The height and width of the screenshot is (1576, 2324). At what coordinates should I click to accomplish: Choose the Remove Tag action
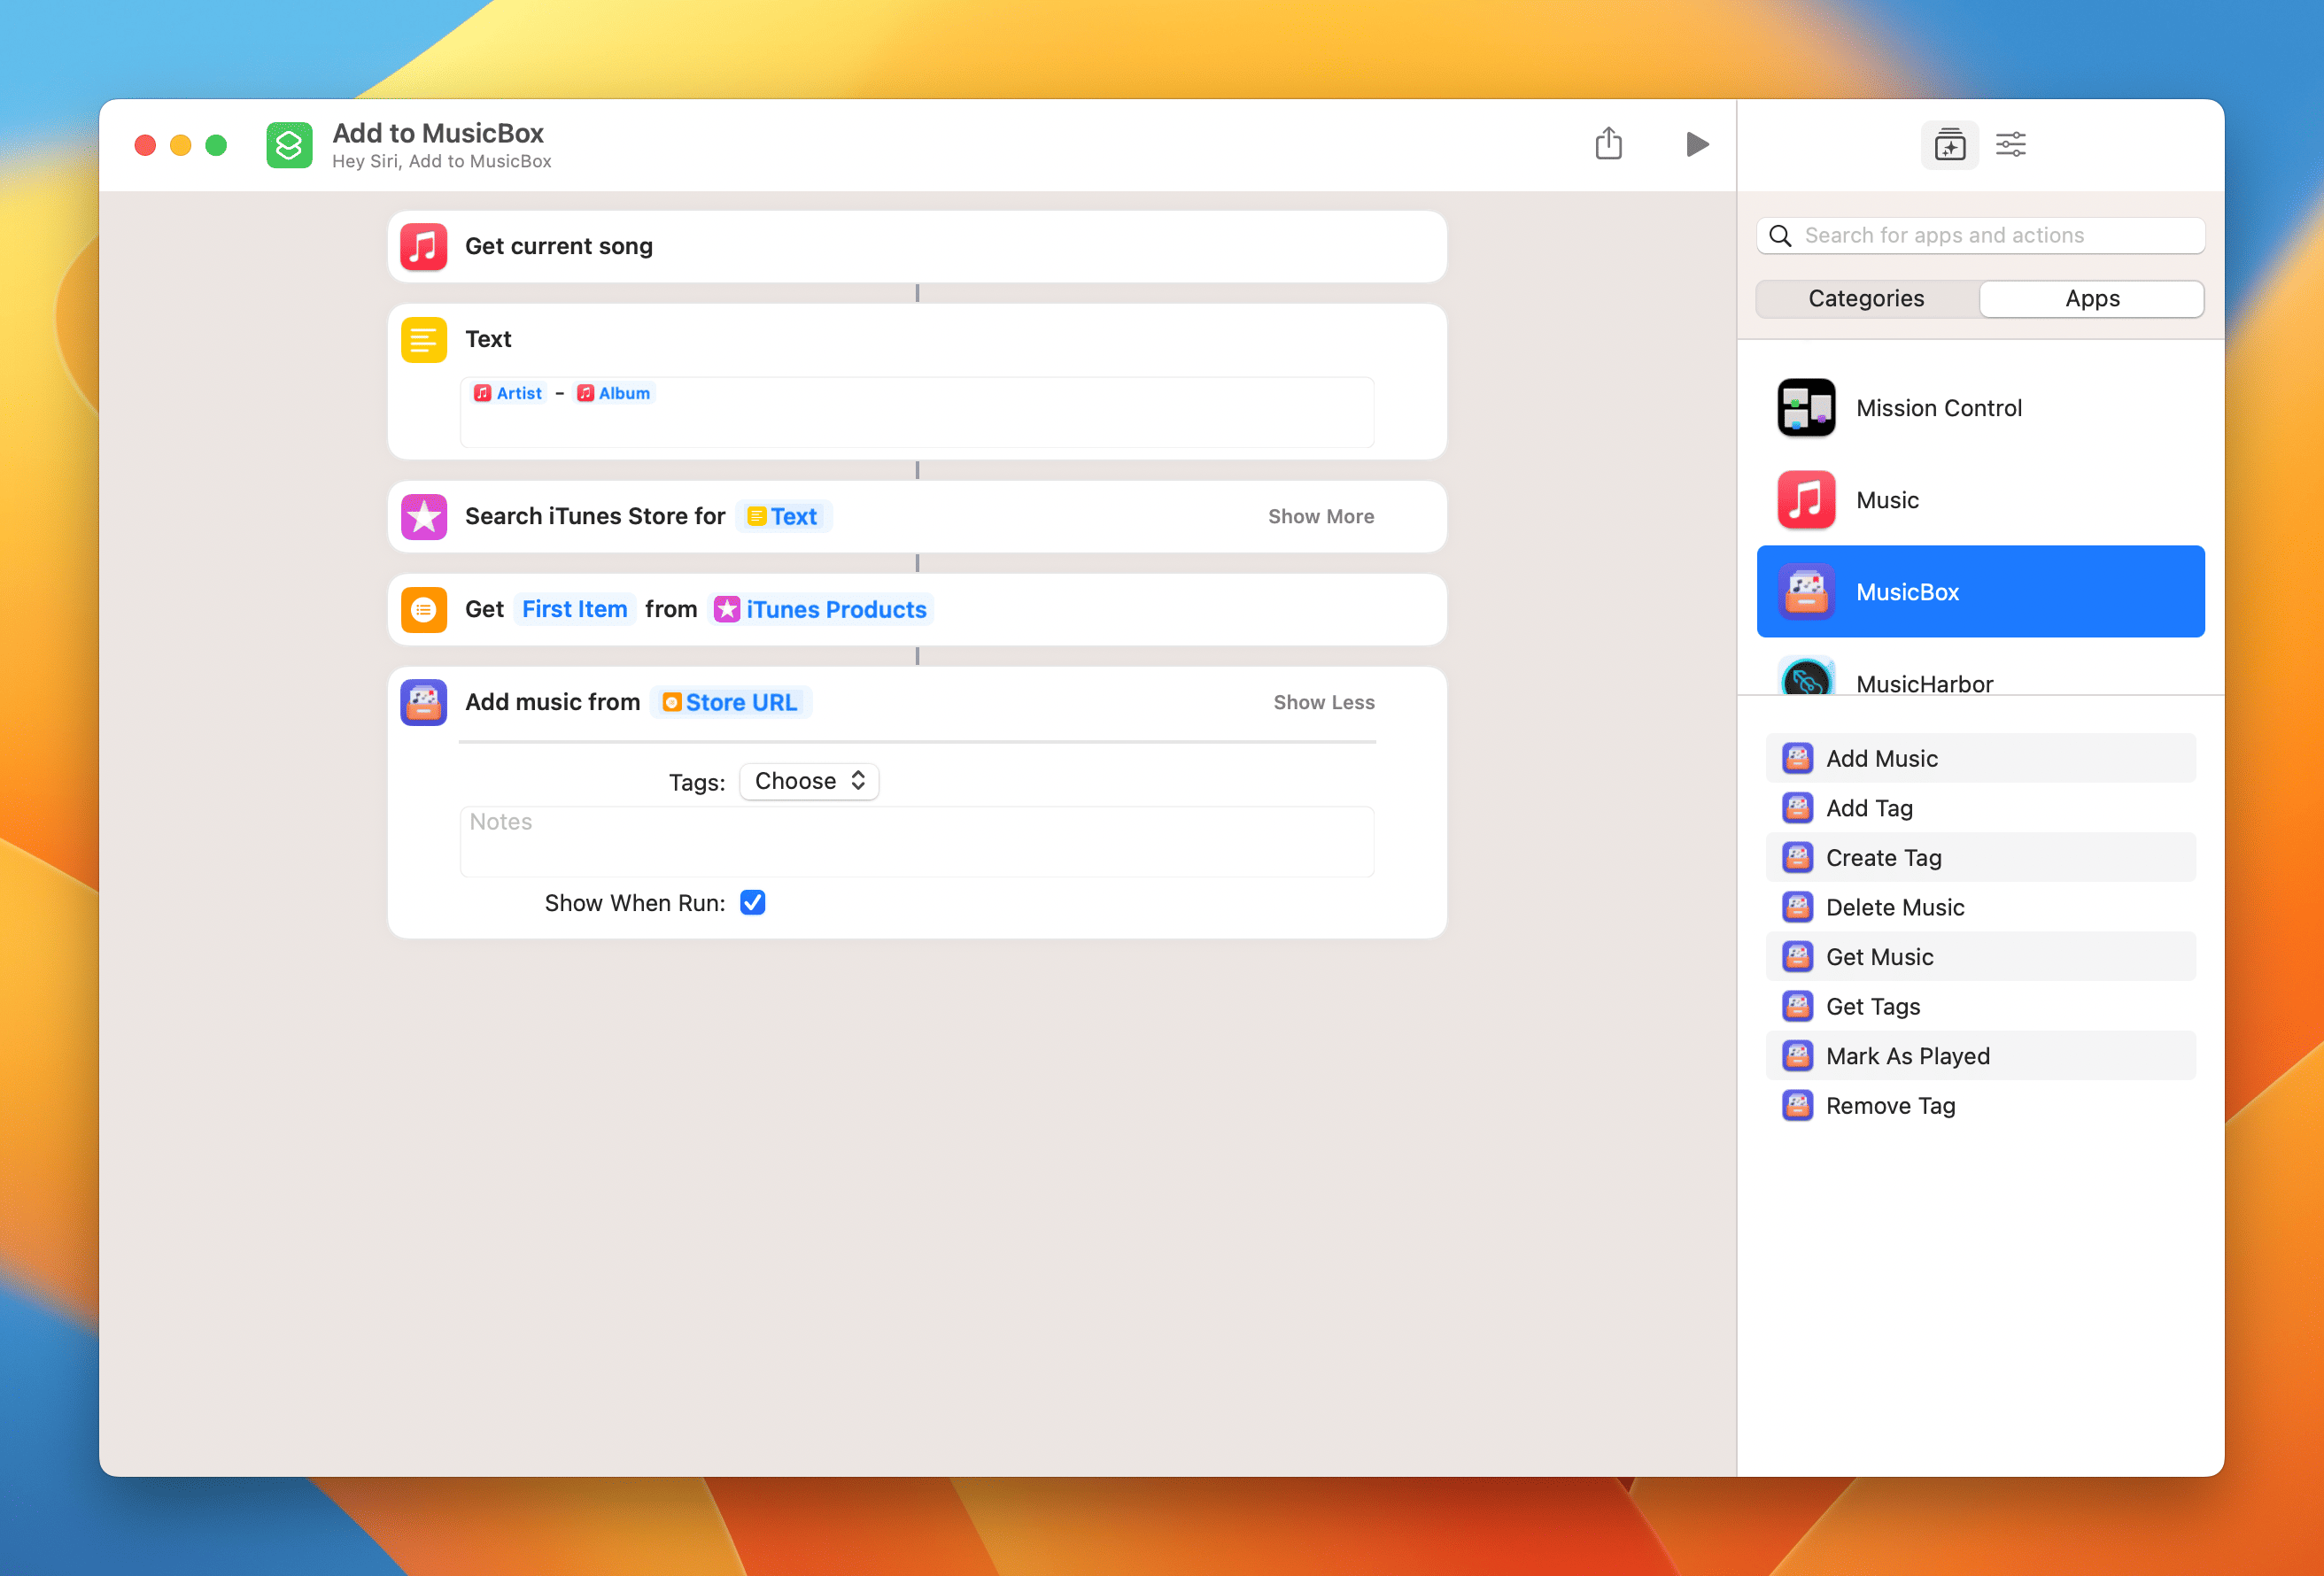[x=1980, y=1106]
